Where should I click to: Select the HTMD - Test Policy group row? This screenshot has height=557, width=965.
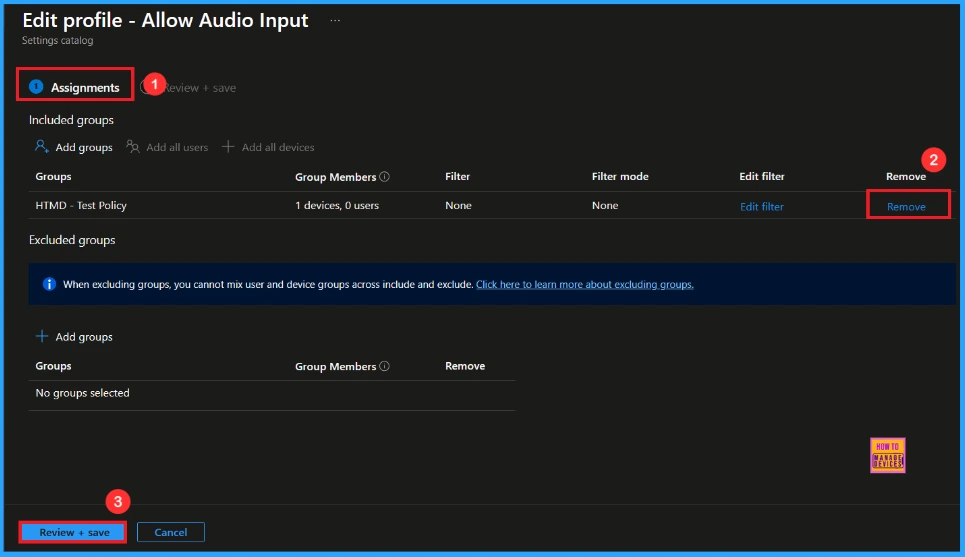81,206
